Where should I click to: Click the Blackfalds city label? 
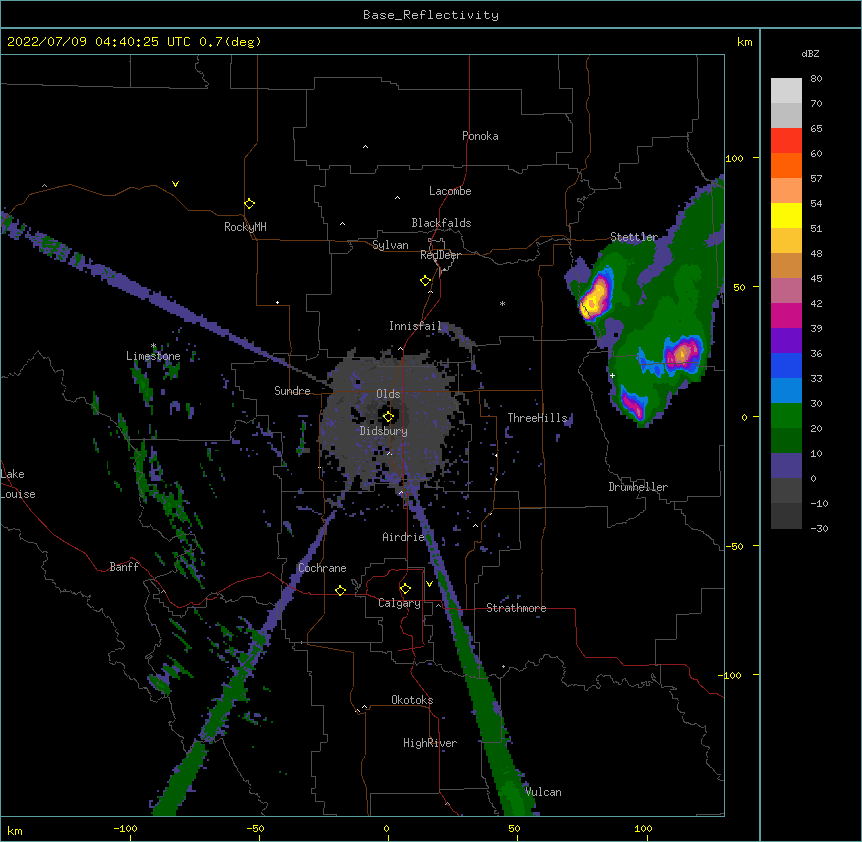441,223
